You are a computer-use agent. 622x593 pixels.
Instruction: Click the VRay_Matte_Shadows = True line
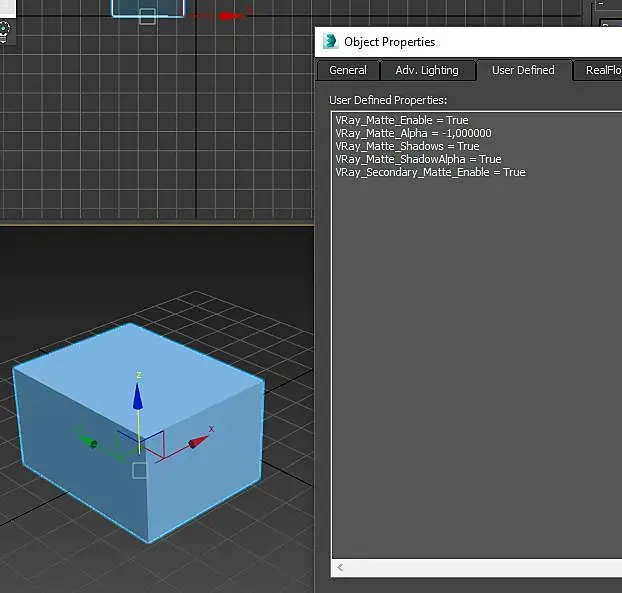tap(407, 146)
